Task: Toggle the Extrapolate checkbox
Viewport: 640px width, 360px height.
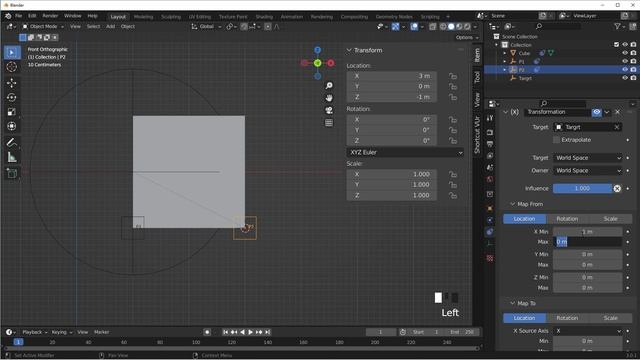Action: [556, 140]
